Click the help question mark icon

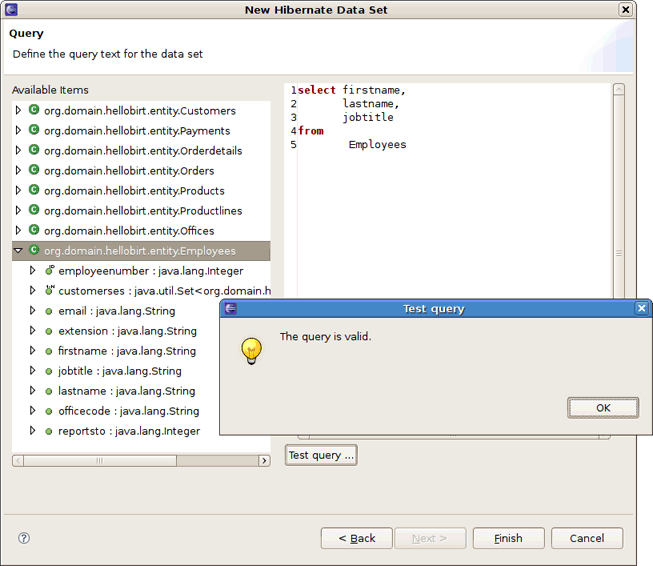click(x=24, y=538)
